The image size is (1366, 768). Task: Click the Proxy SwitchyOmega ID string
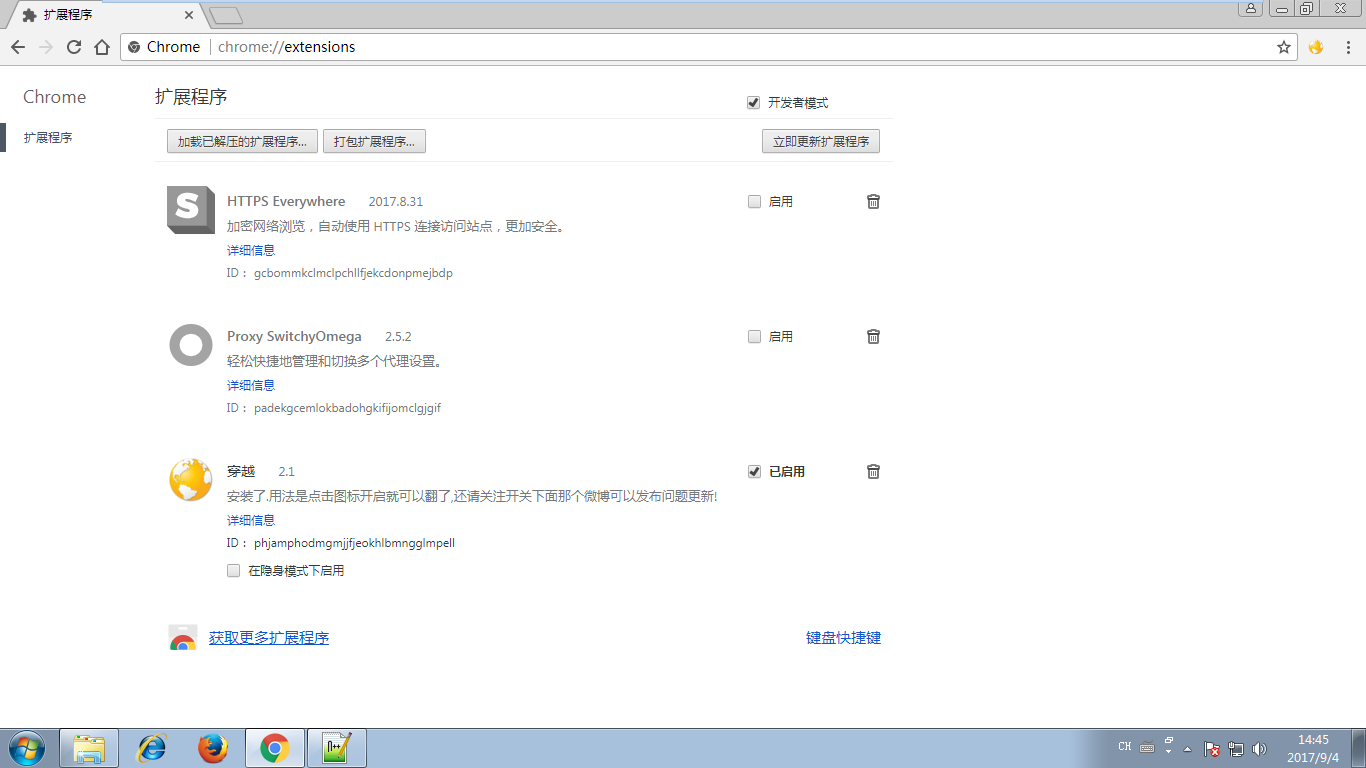[347, 408]
